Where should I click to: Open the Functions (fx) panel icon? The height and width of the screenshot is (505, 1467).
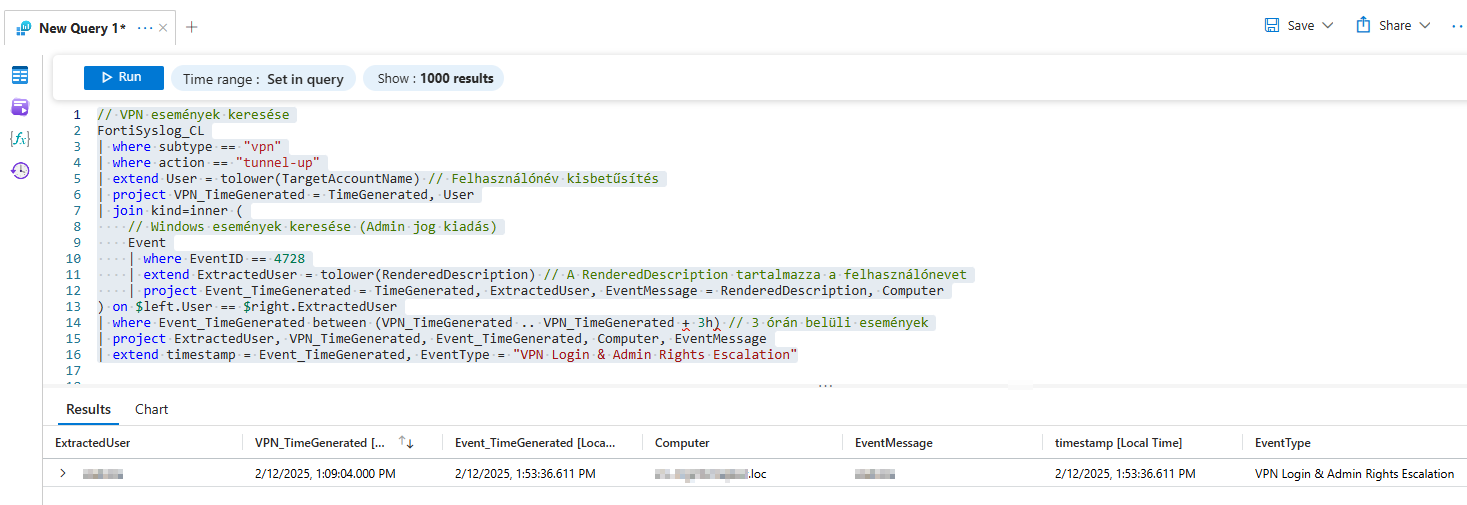click(x=20, y=139)
